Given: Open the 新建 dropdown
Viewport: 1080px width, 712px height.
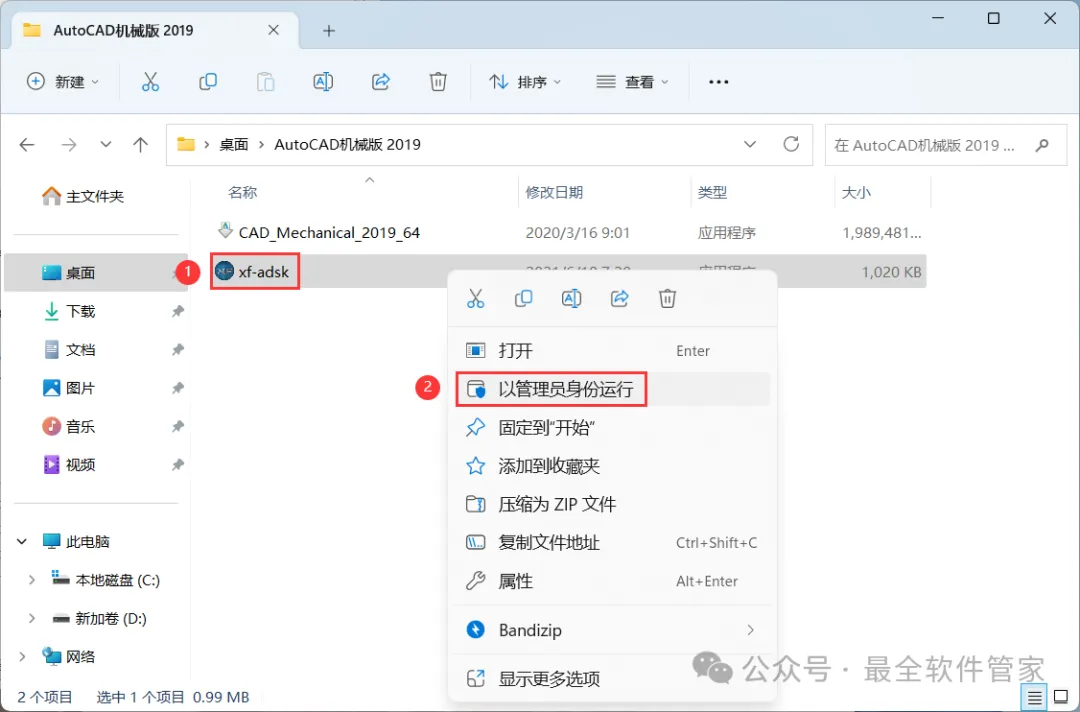Looking at the screenshot, I should (x=63, y=82).
